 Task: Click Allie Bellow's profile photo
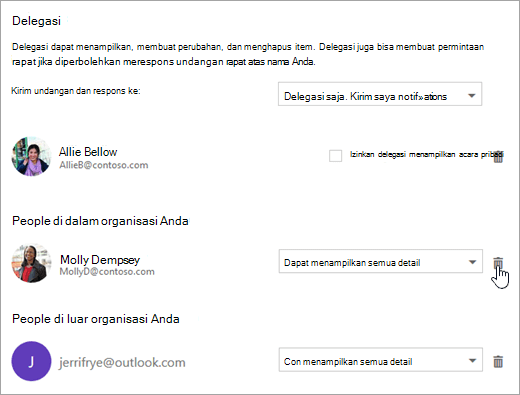click(x=31, y=156)
